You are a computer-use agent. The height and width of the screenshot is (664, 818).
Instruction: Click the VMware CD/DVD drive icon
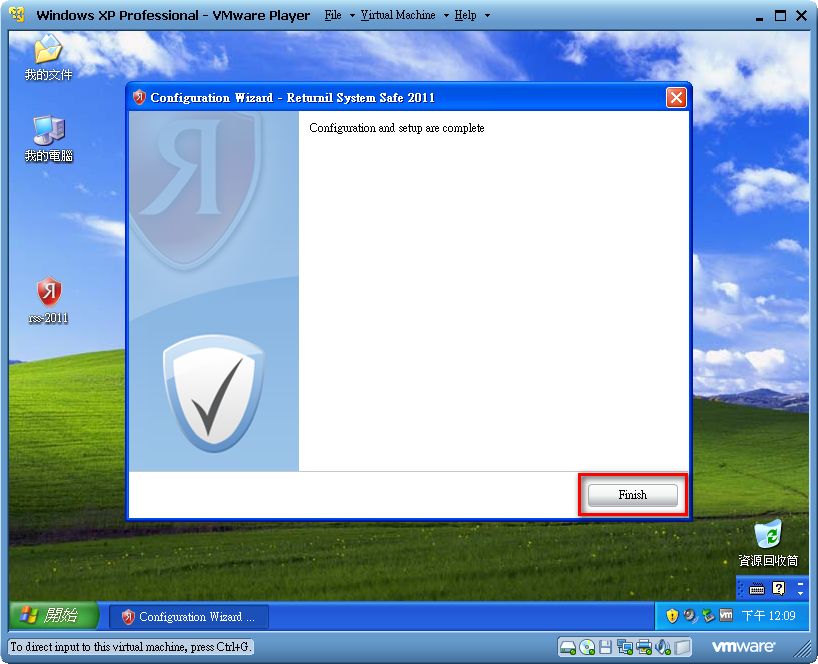(x=587, y=647)
